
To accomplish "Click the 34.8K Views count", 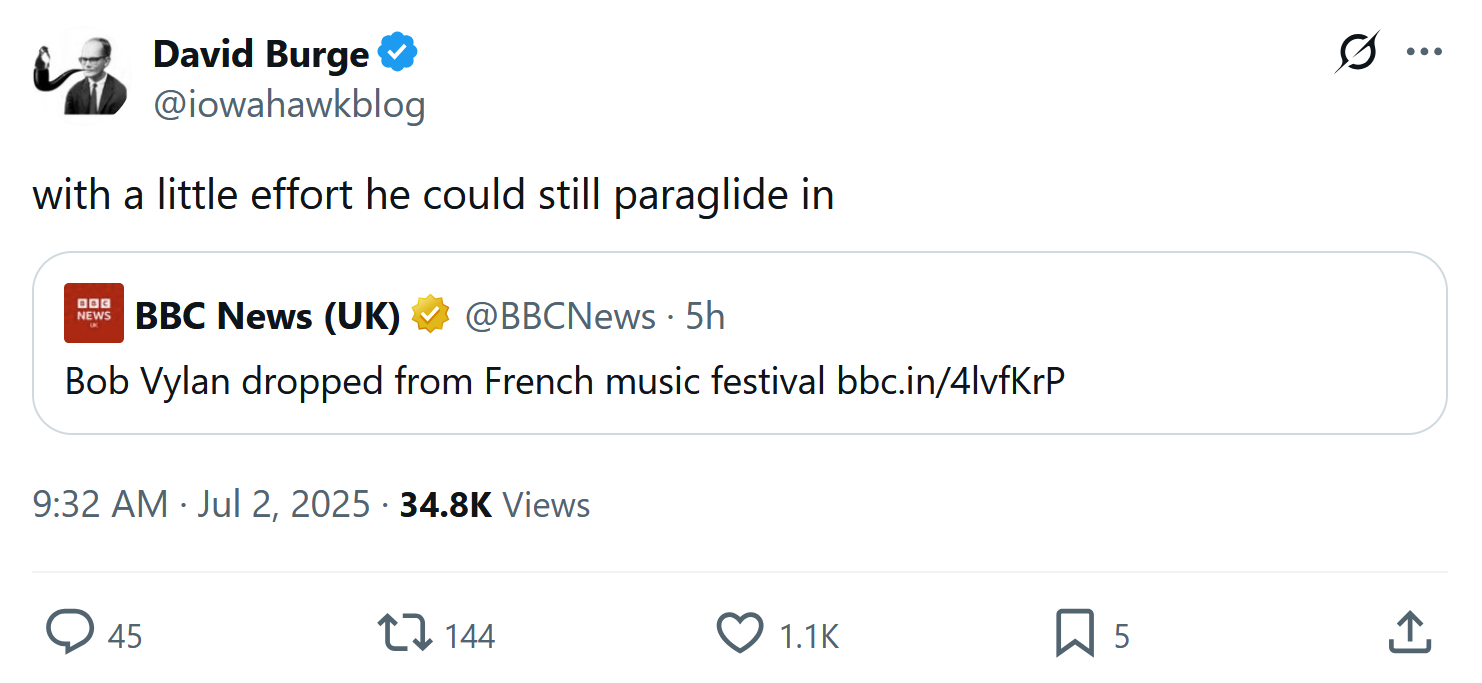I will tap(494, 504).
